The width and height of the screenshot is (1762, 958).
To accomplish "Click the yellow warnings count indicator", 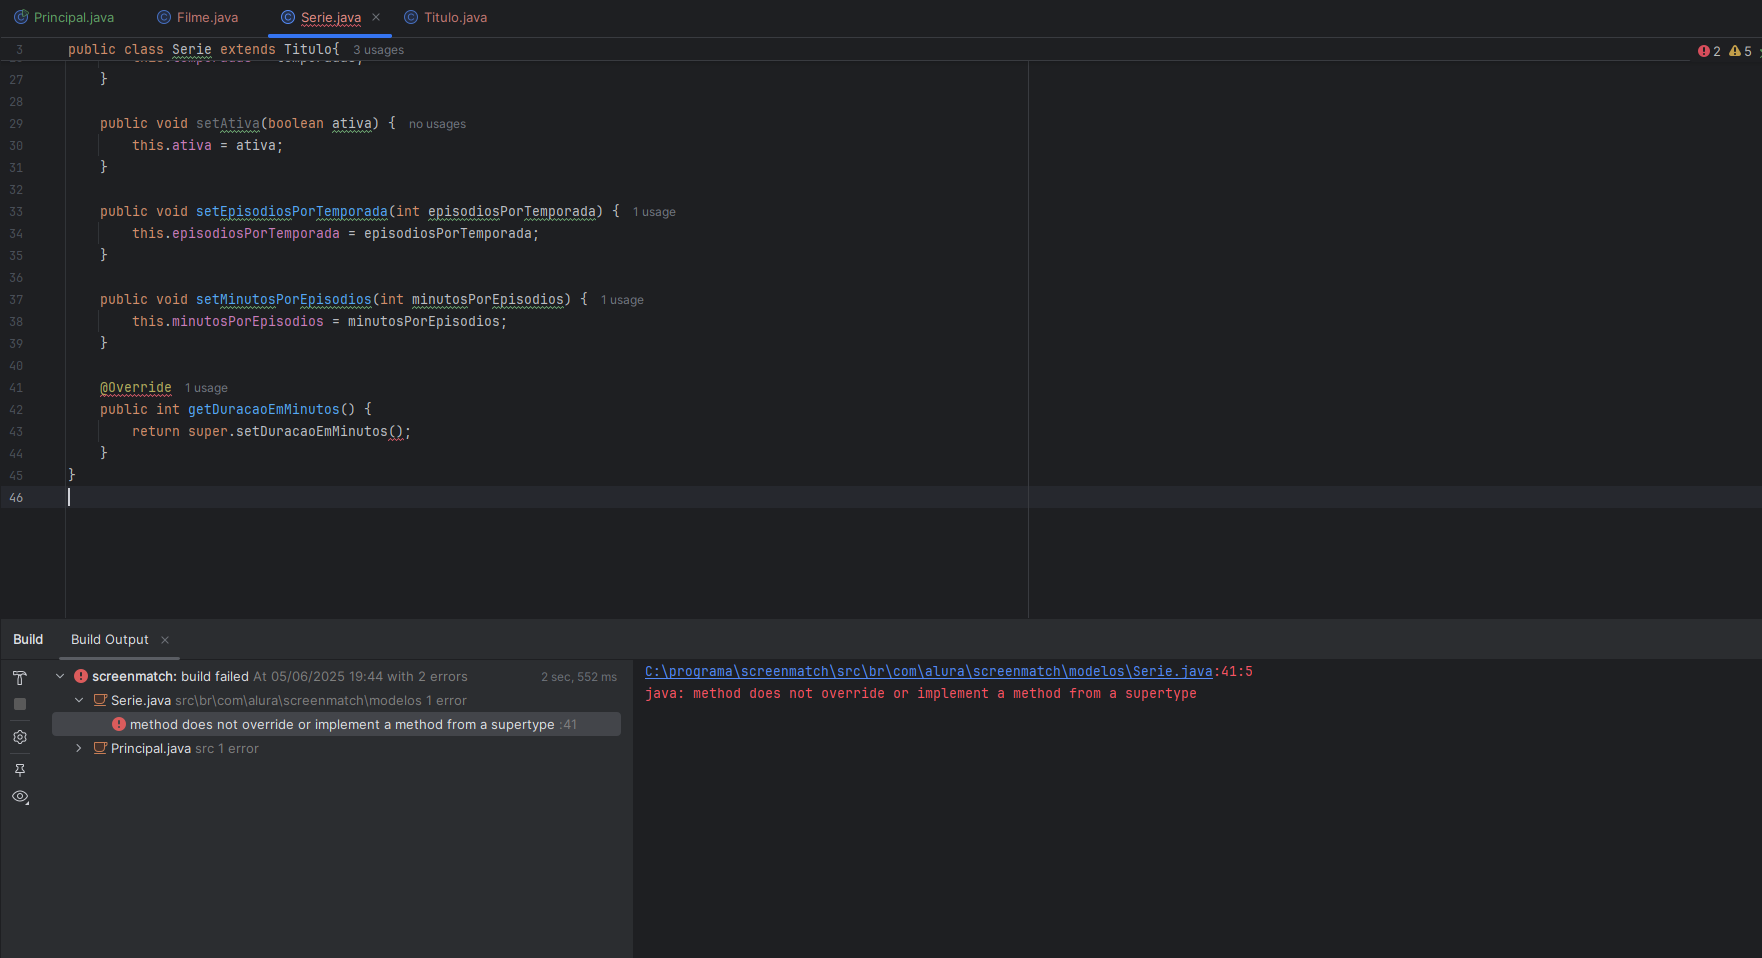I will [1740, 51].
